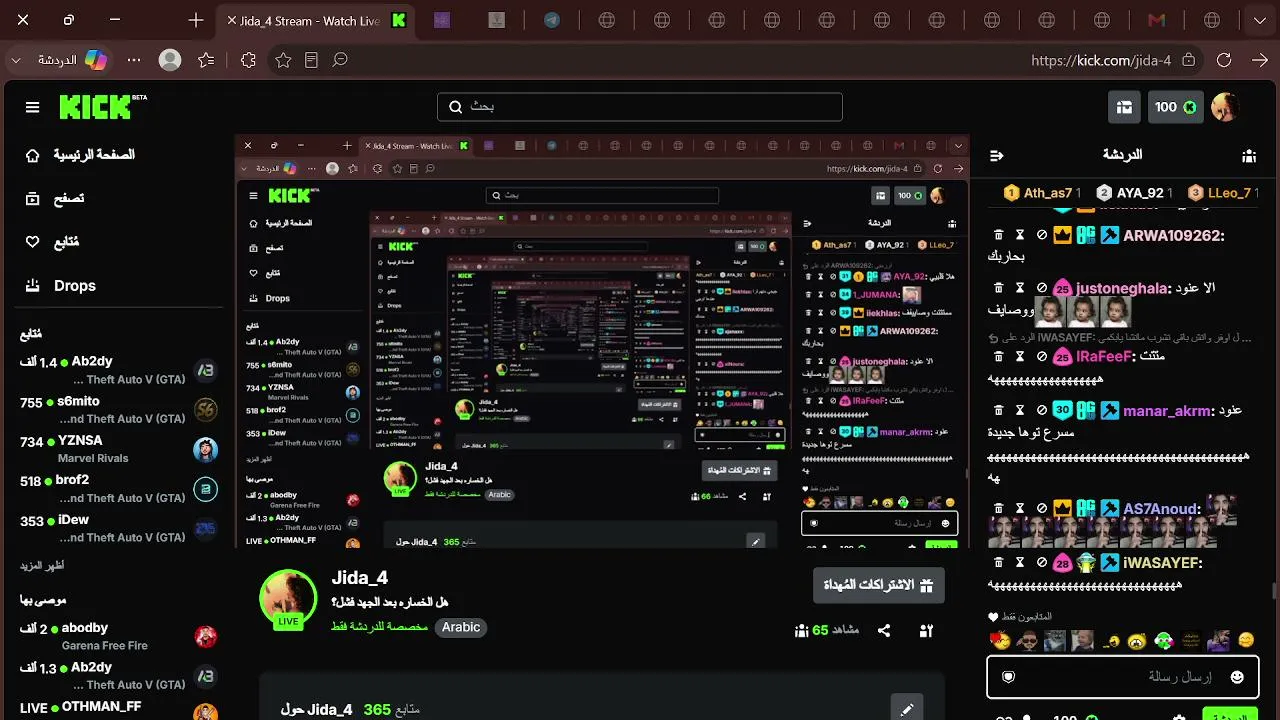The width and height of the screenshot is (1280, 720).
Task: Delete ARWA109262's message with the trash icon
Action: click(x=998, y=236)
